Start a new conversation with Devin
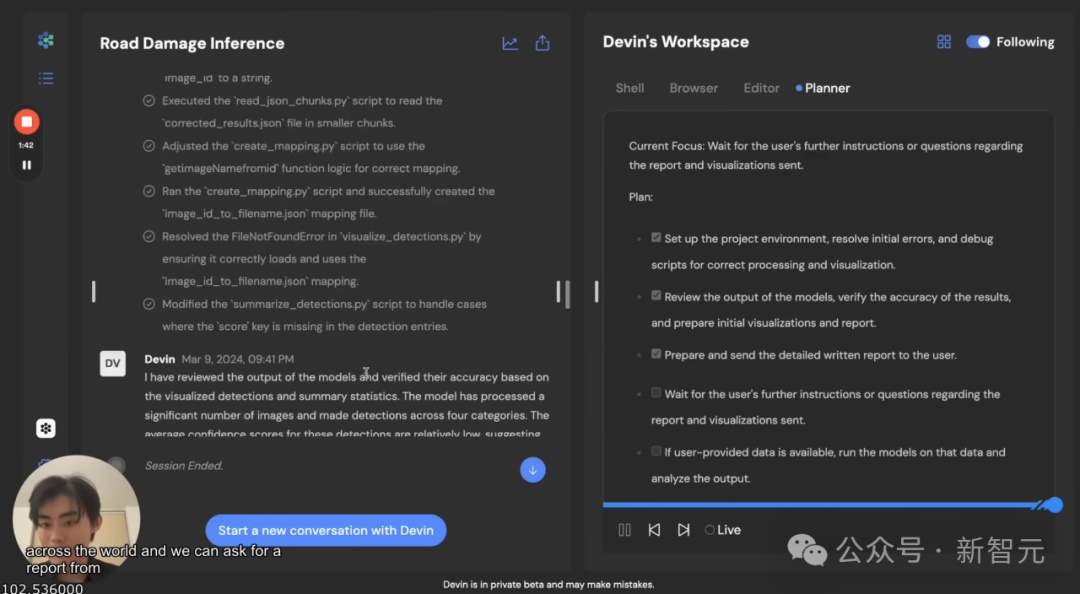The height and width of the screenshot is (594, 1080). click(326, 531)
